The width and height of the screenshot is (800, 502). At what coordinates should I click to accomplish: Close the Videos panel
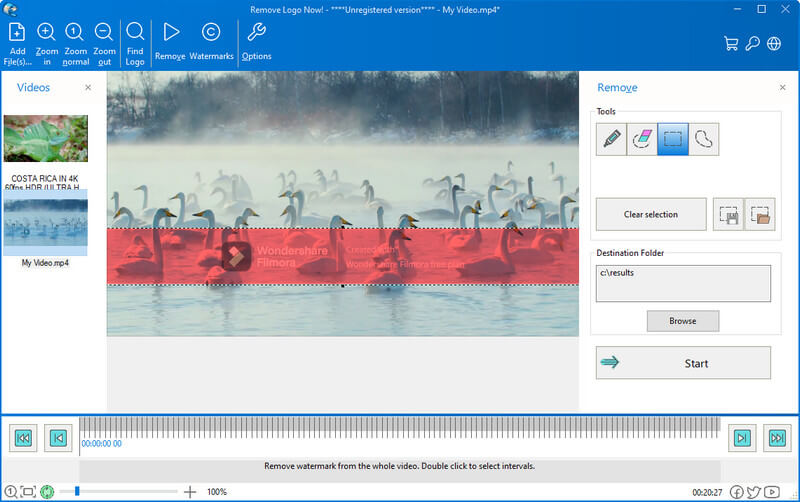[87, 88]
